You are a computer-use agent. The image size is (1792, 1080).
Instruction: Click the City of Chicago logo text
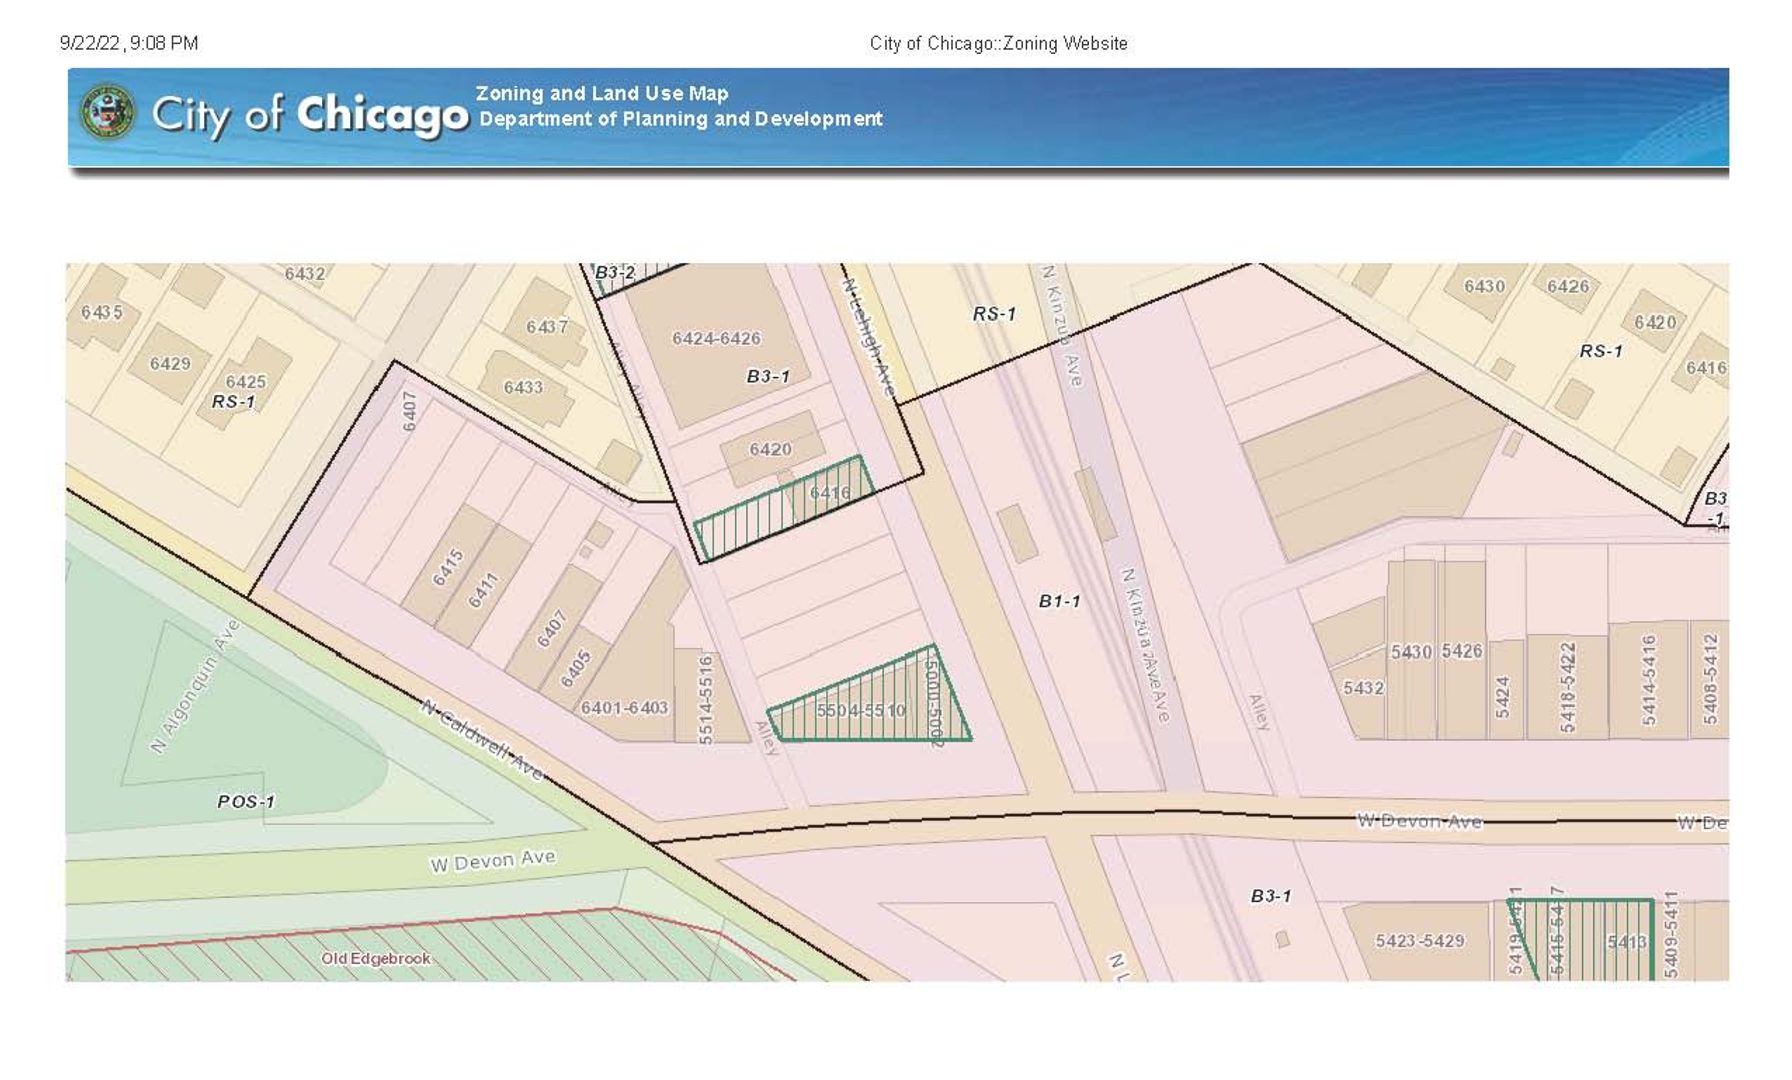[310, 115]
